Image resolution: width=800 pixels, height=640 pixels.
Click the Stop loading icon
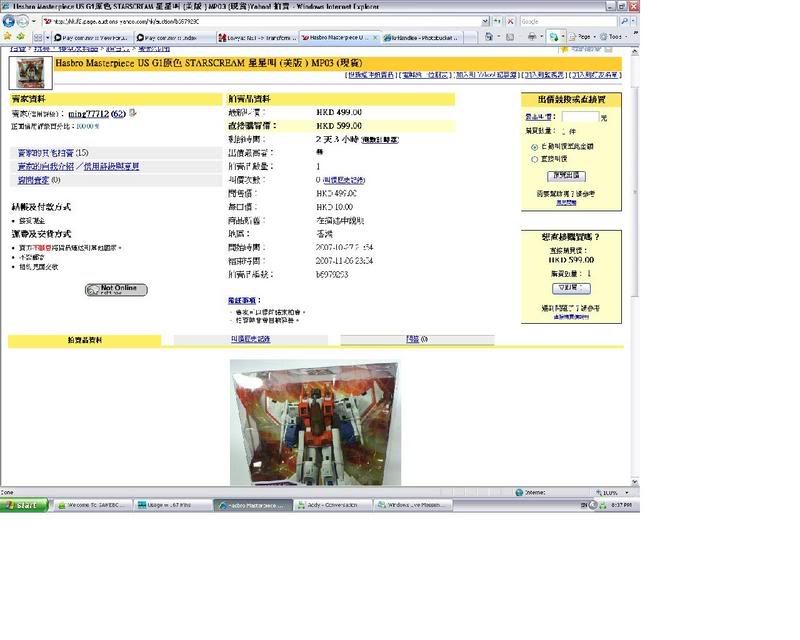(511, 21)
